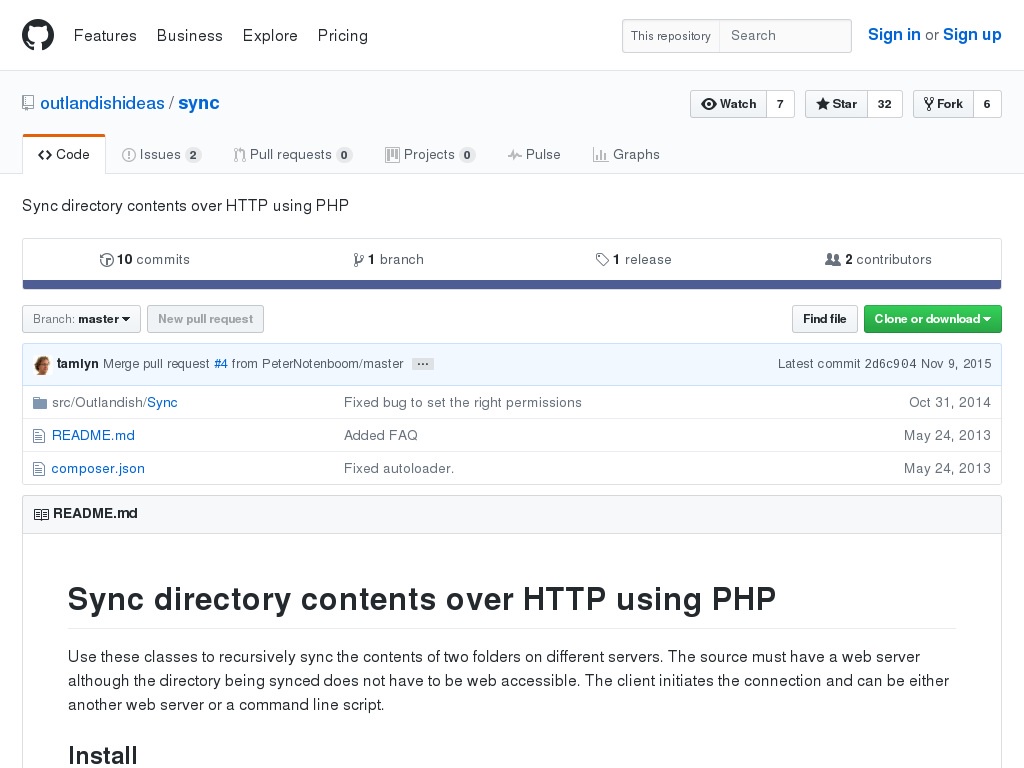
Task: Click Sign up link
Action: point(972,35)
